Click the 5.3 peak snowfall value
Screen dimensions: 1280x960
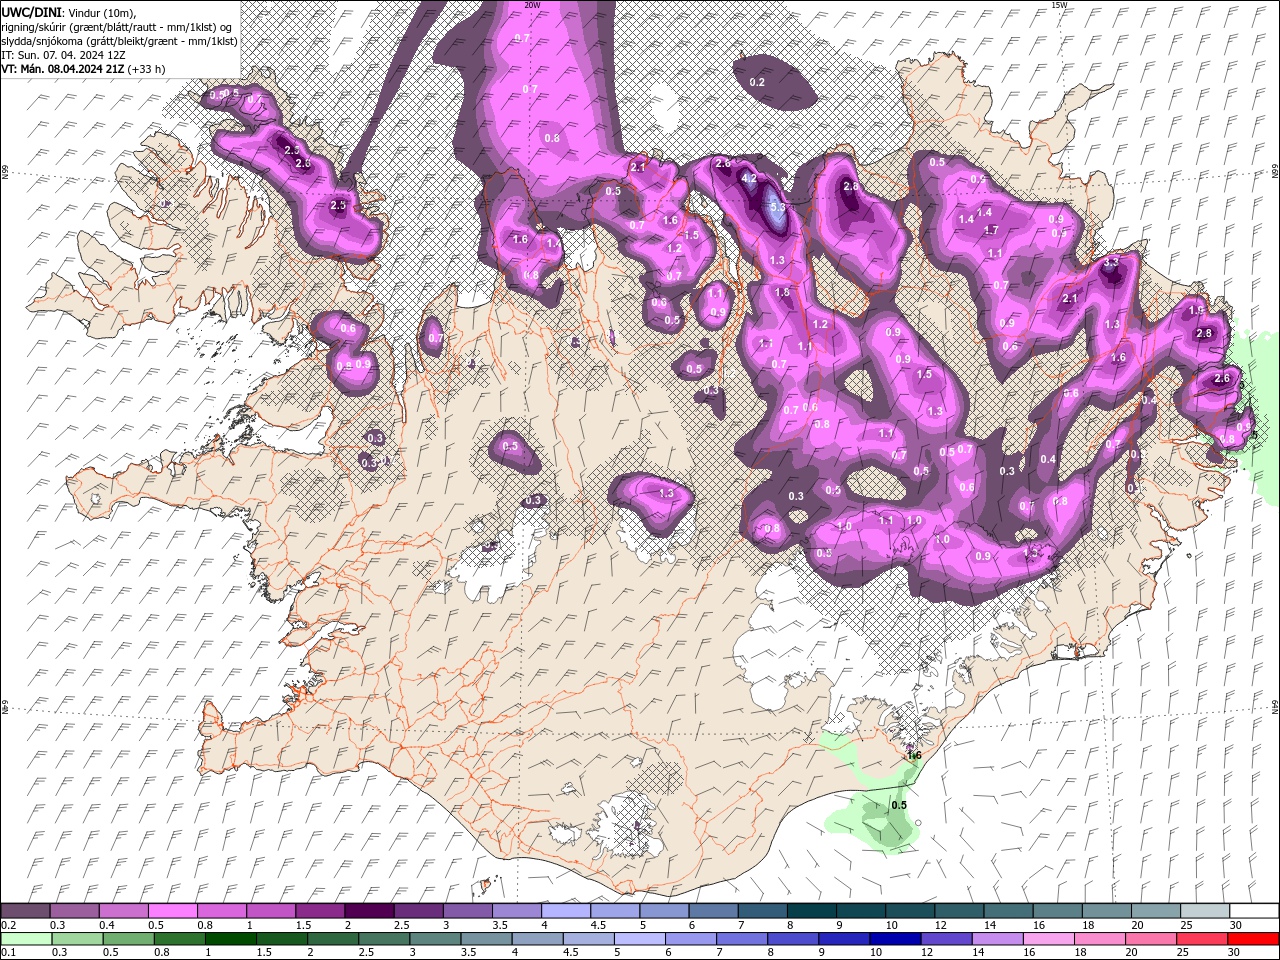click(x=780, y=207)
